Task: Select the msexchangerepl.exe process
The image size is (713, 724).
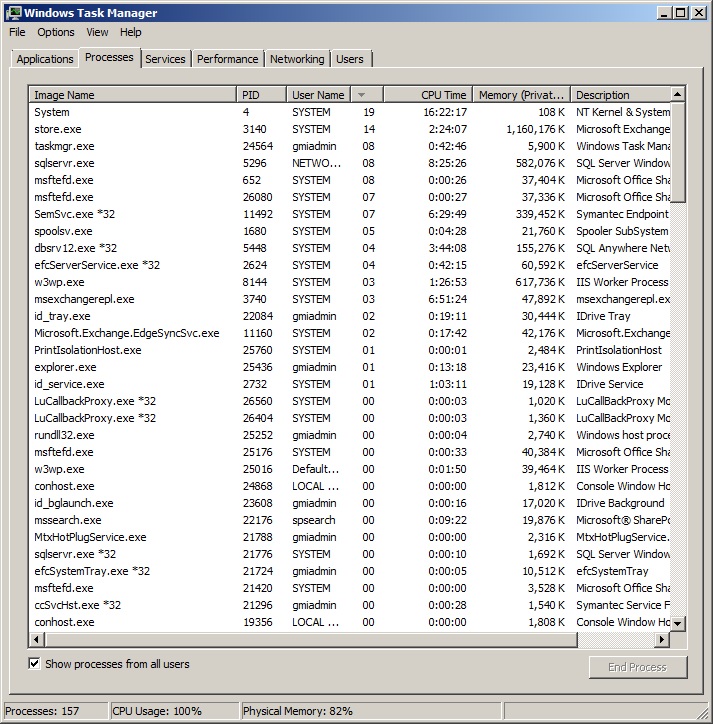Action: pos(350,299)
